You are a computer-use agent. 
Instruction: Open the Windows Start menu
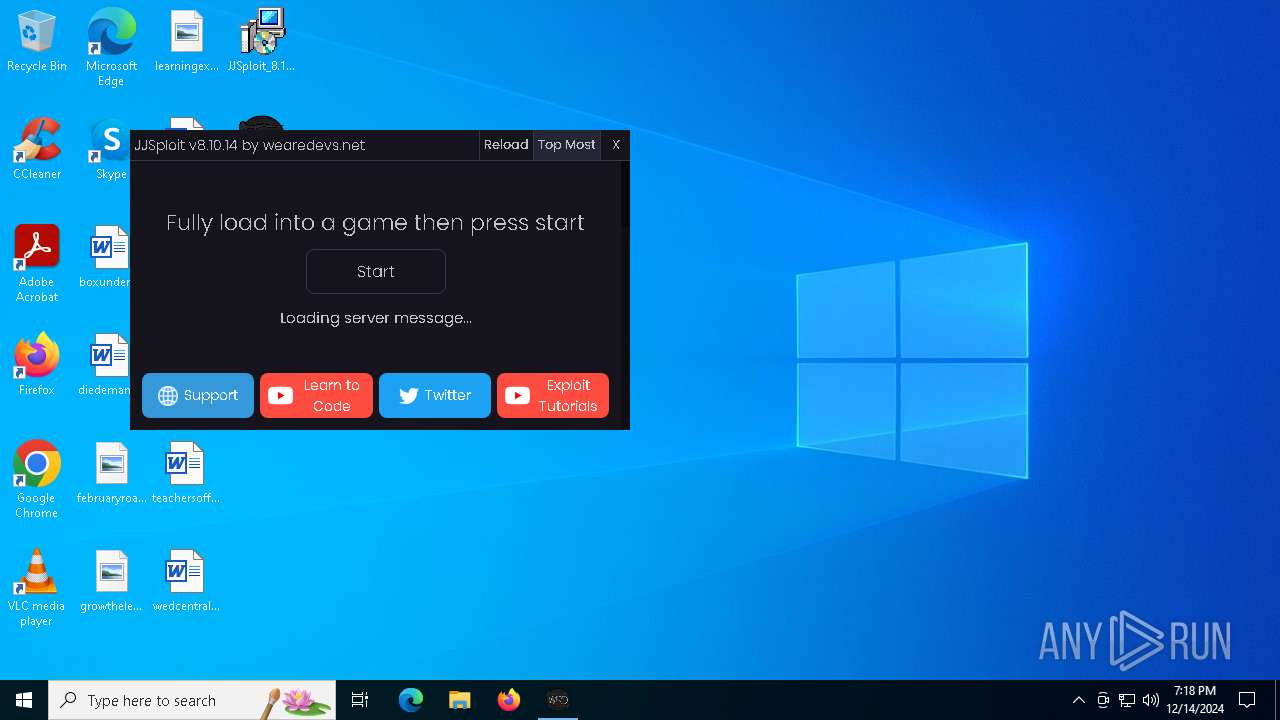24,700
